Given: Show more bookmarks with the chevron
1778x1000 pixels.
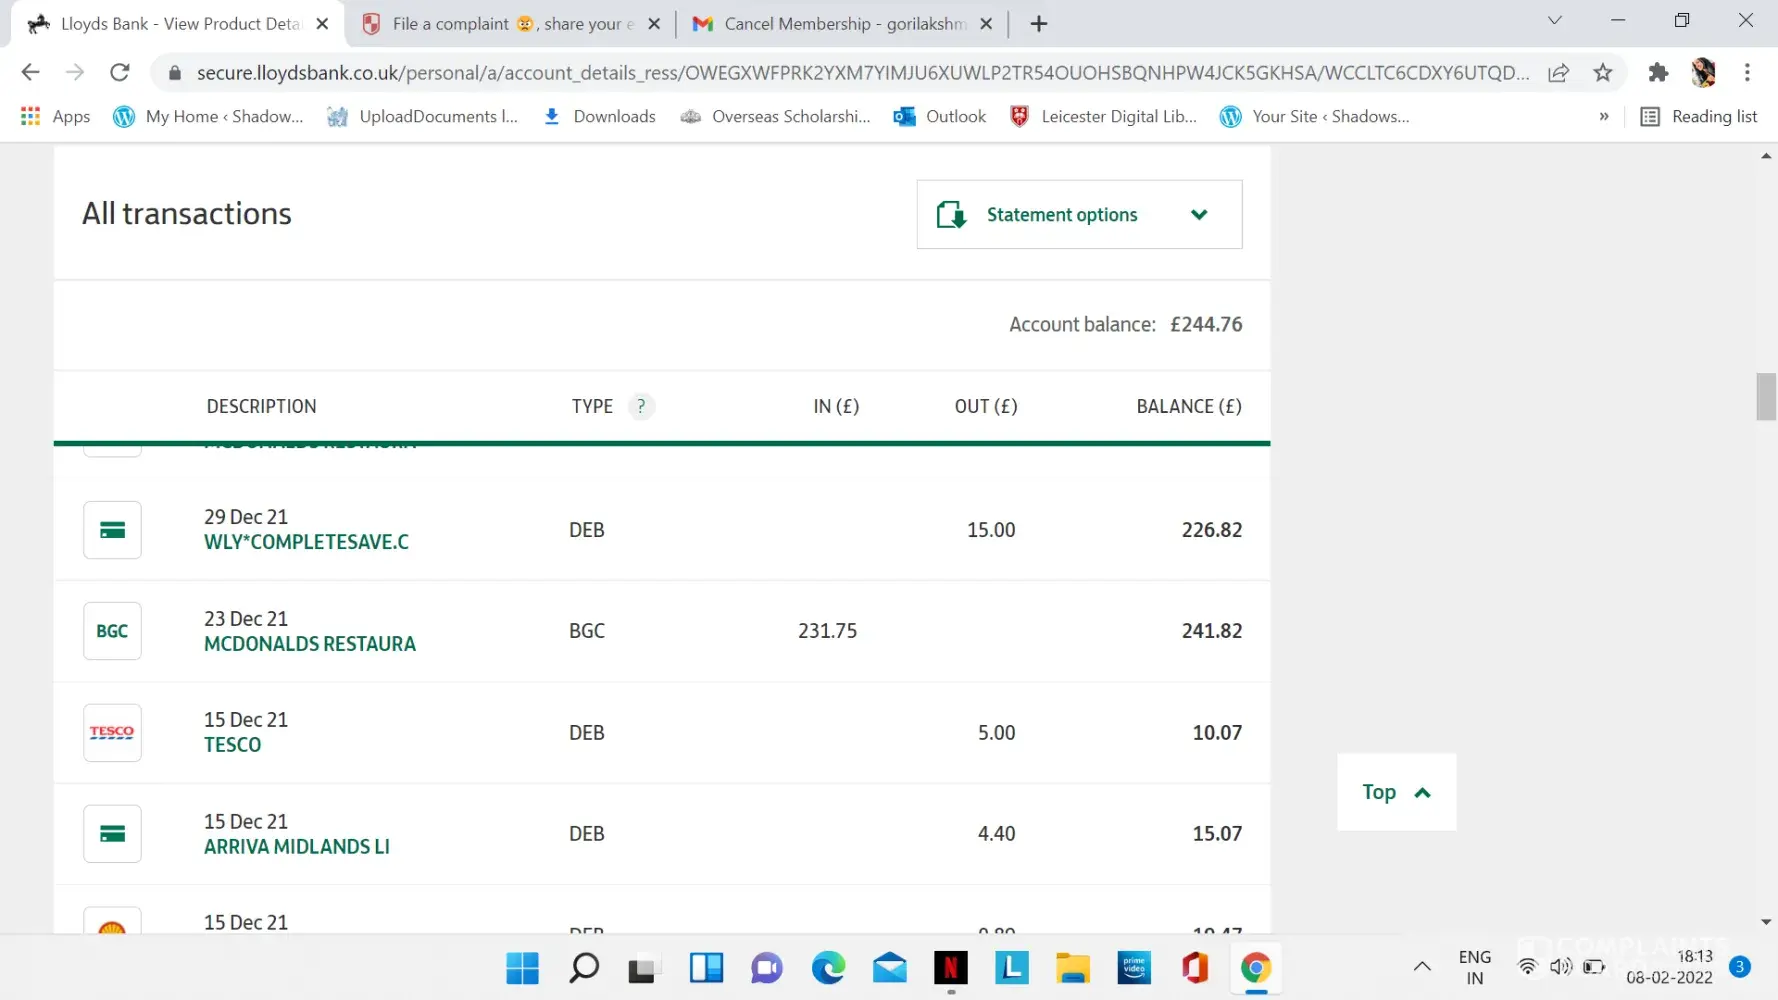Looking at the screenshot, I should pos(1604,117).
